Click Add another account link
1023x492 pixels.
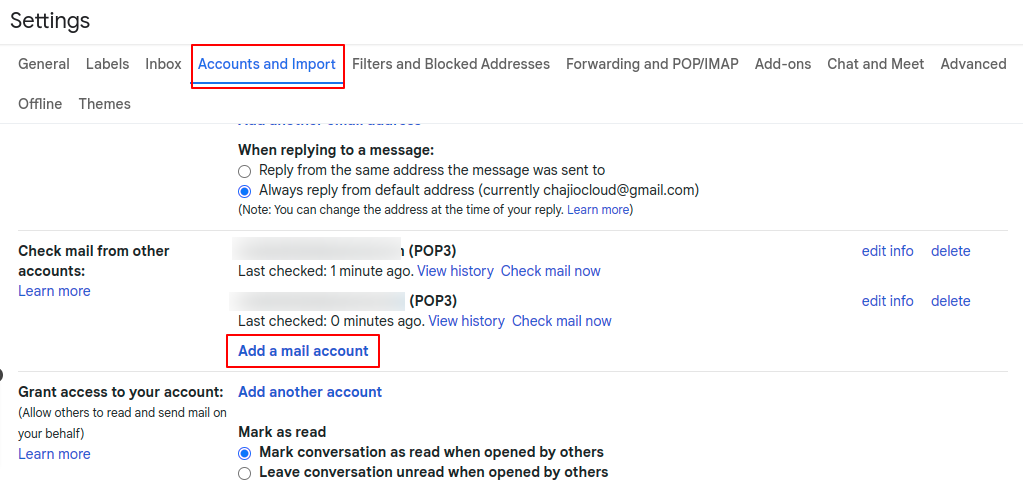tap(310, 392)
